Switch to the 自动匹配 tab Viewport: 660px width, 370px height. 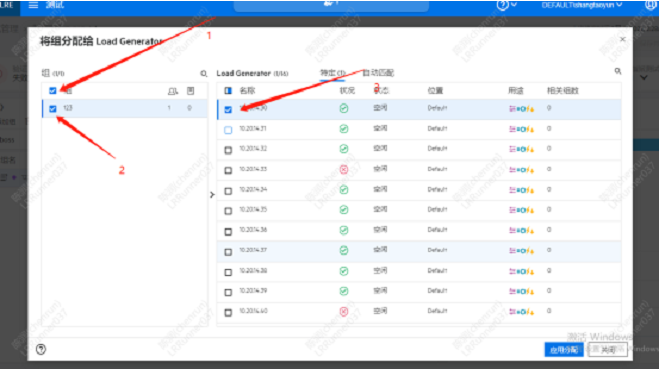[x=378, y=73]
